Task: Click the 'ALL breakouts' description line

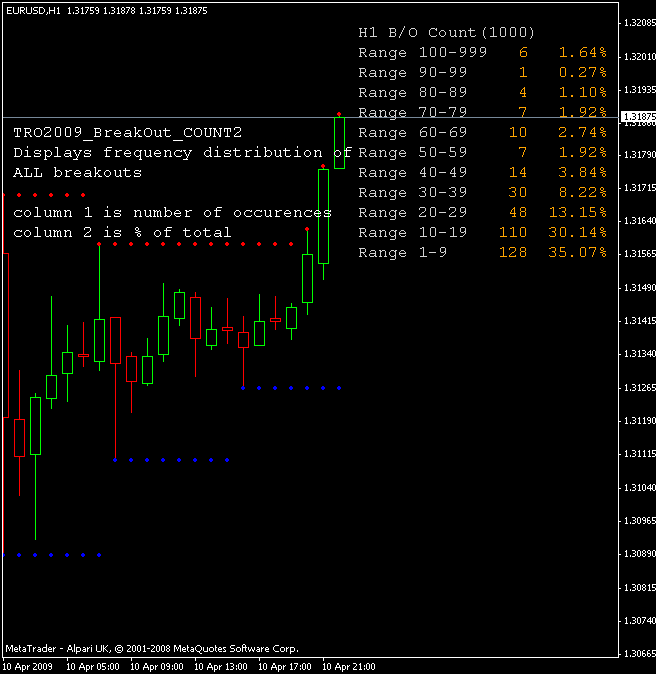Action: coord(77,172)
